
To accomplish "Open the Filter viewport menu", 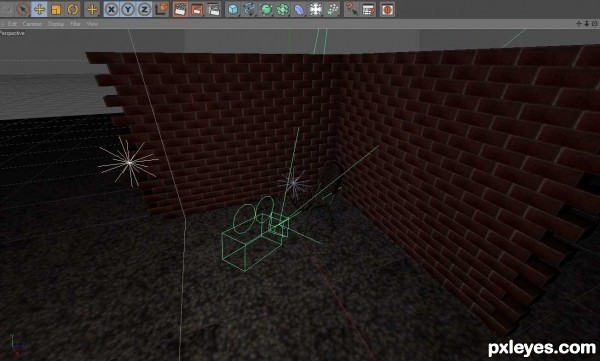I will [75, 24].
